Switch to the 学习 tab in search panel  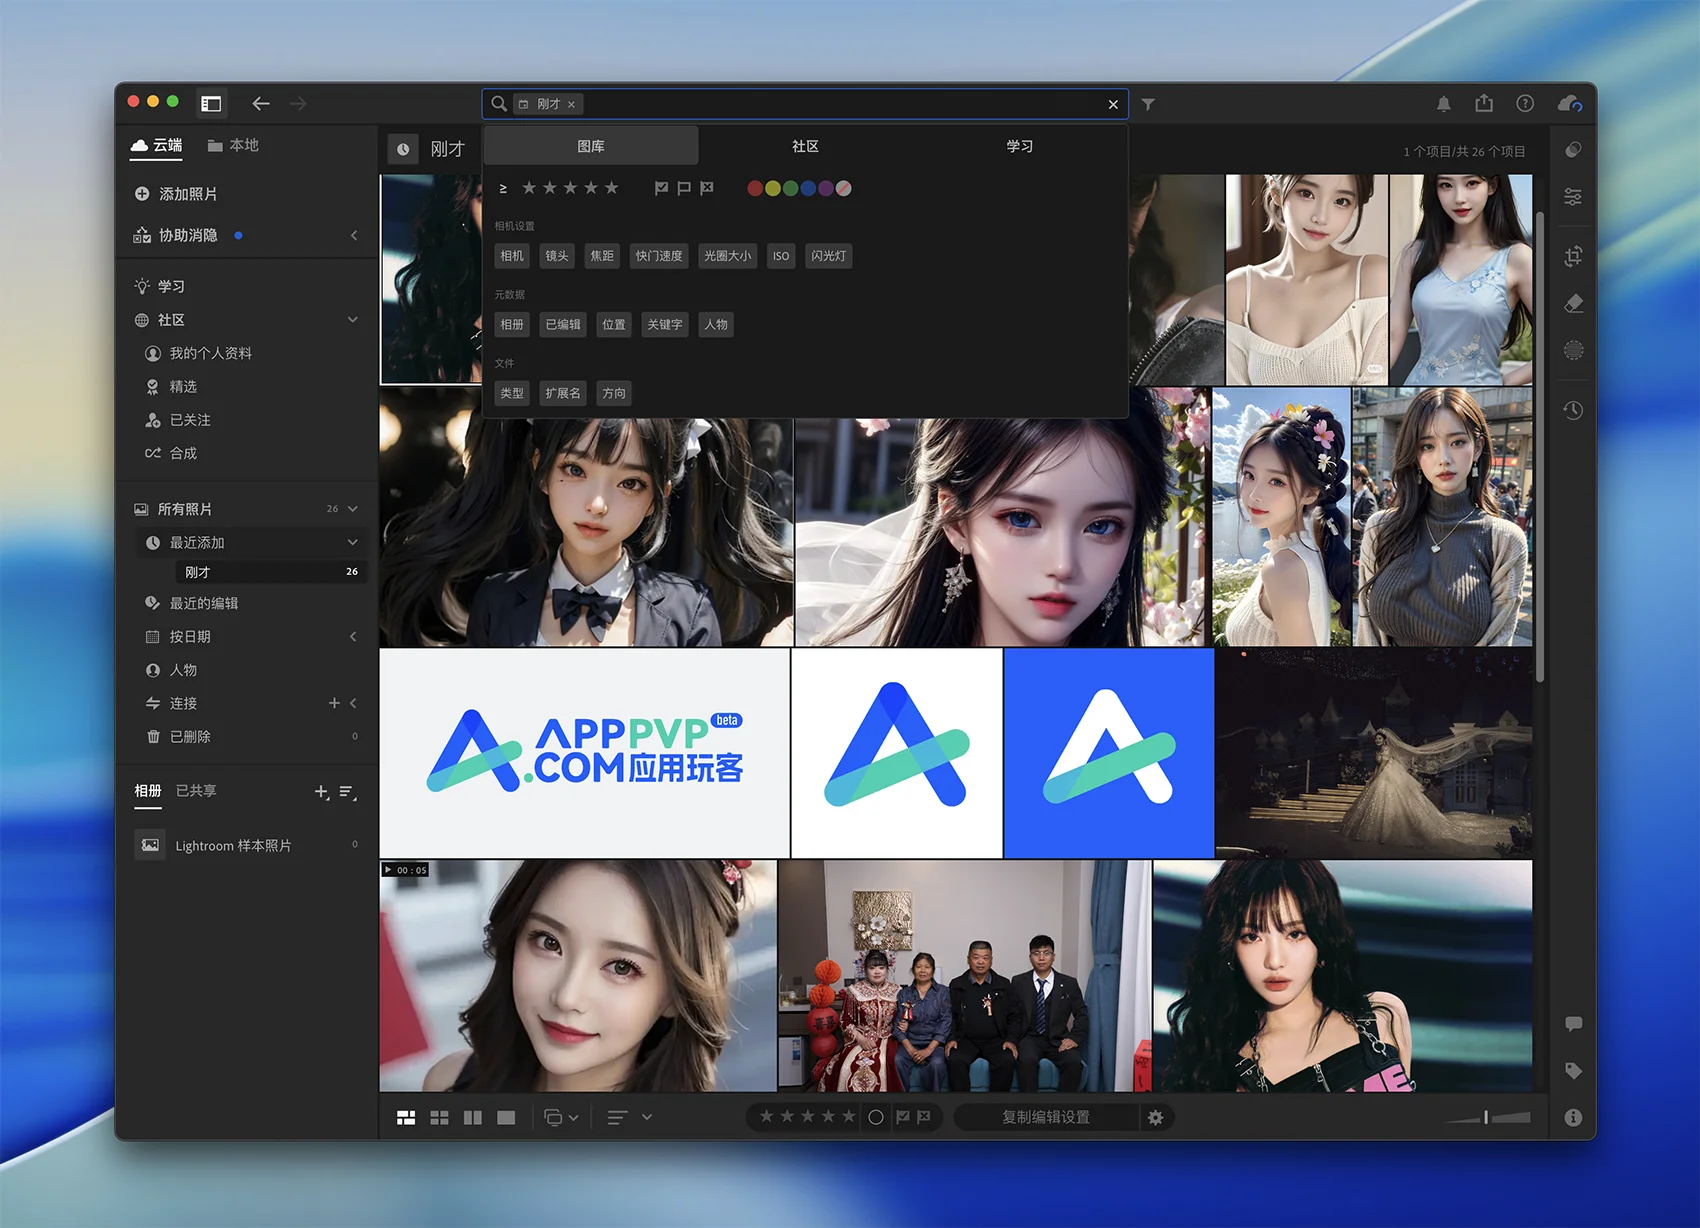(1019, 146)
